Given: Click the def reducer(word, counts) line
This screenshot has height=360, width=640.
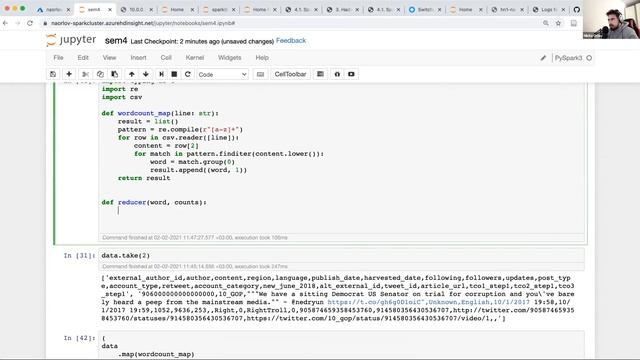Looking at the screenshot, I should coord(154,202).
